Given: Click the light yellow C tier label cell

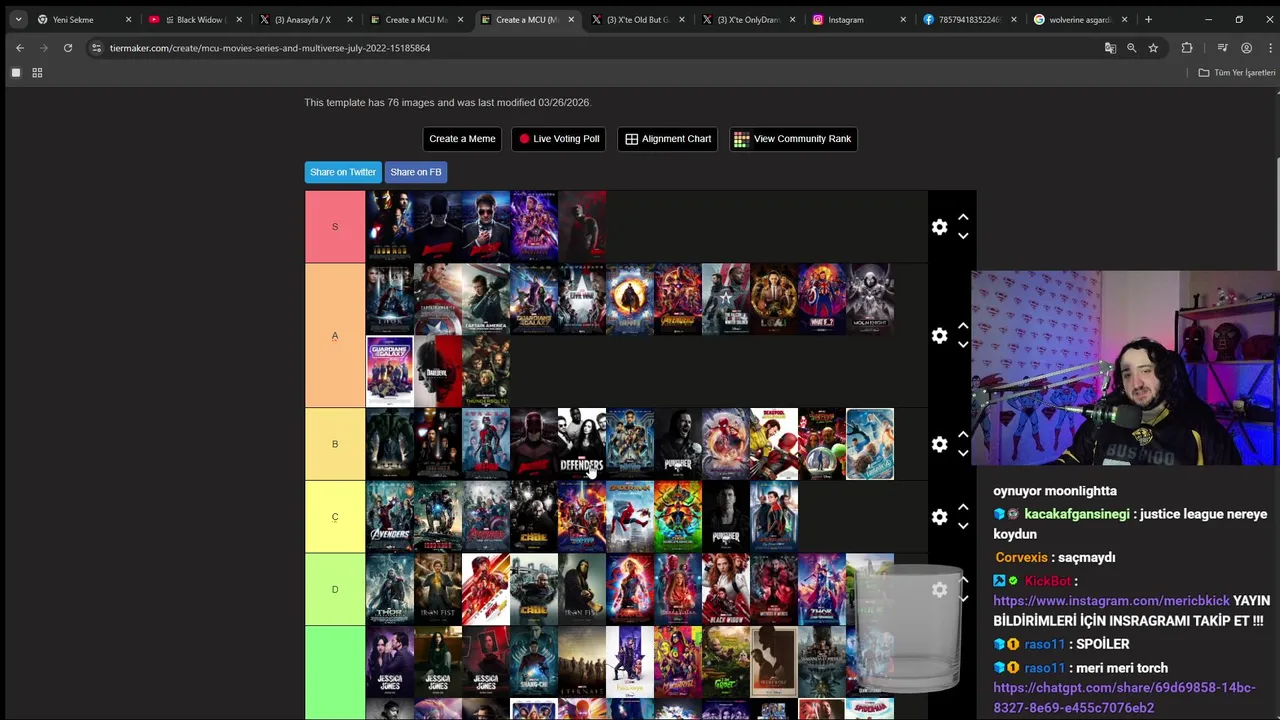Looking at the screenshot, I should tap(335, 517).
